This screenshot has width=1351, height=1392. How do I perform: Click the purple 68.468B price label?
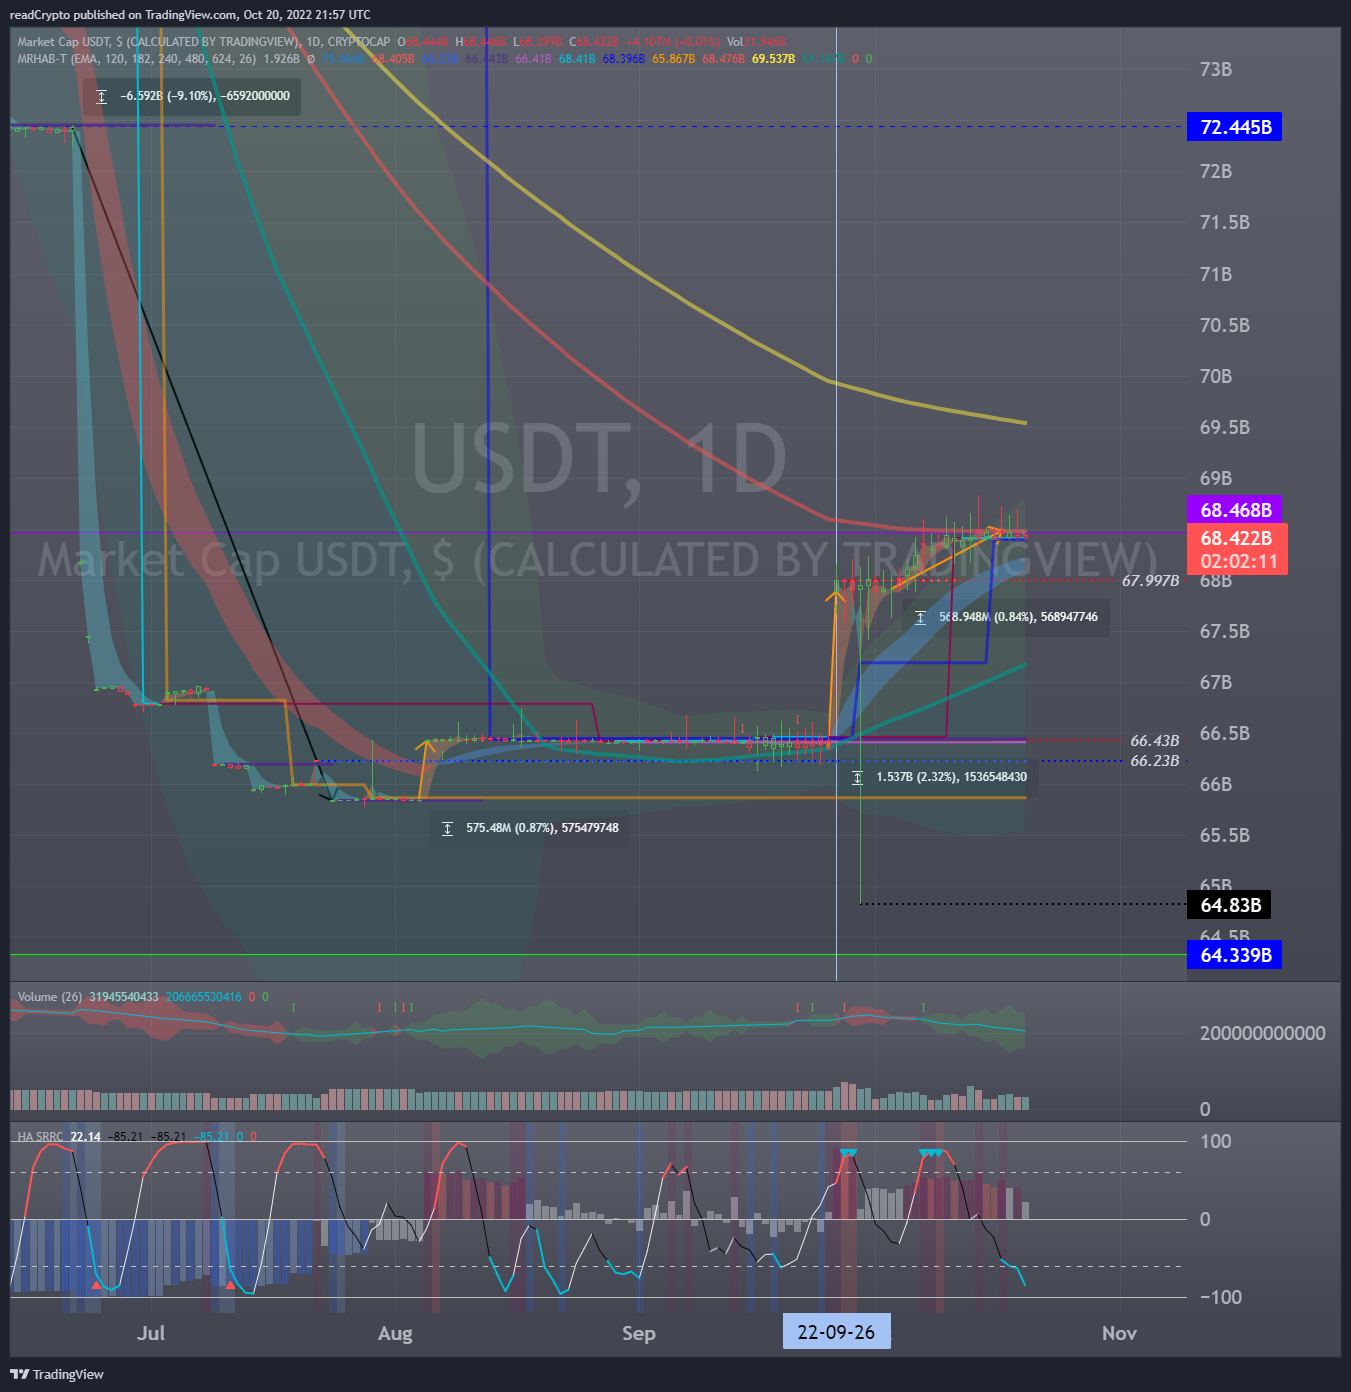tap(1235, 510)
